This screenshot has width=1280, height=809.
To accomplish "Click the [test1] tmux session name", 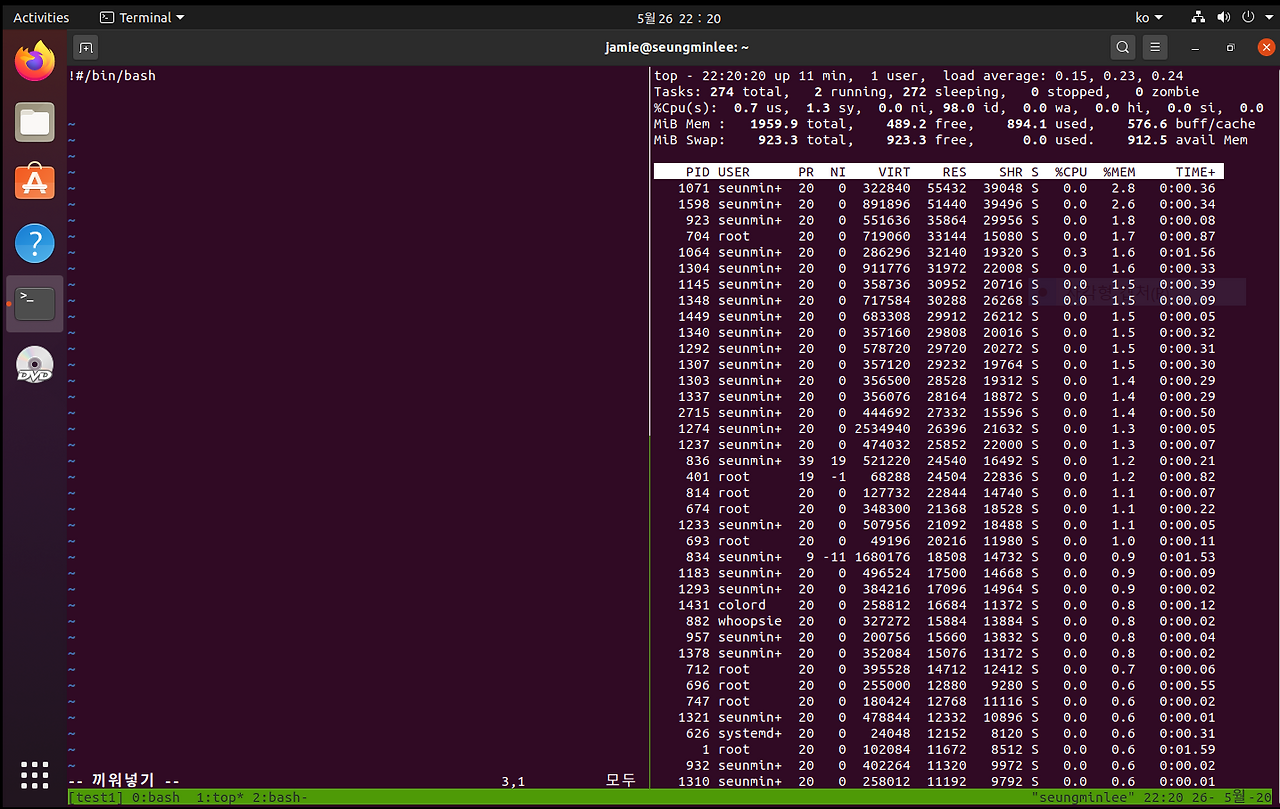I will click(x=97, y=797).
